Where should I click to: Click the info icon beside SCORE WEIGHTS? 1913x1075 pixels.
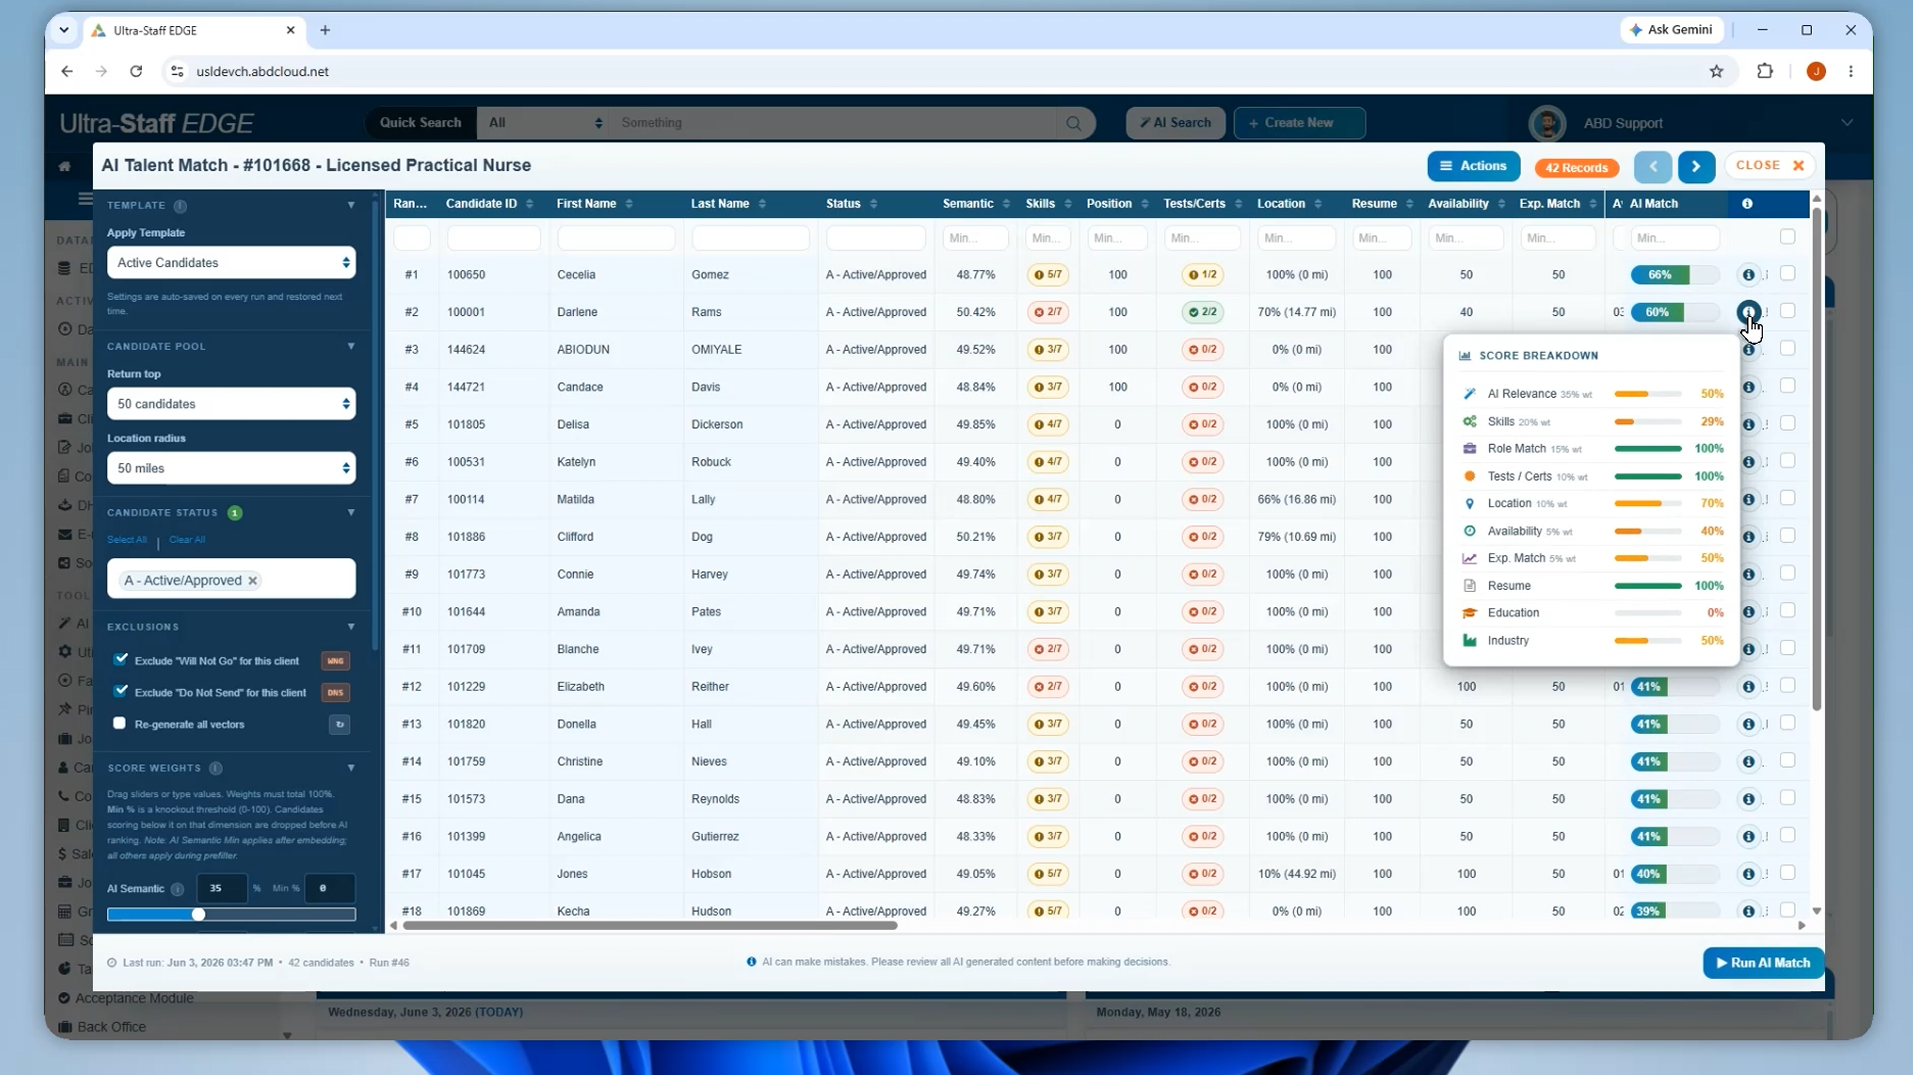tap(215, 768)
